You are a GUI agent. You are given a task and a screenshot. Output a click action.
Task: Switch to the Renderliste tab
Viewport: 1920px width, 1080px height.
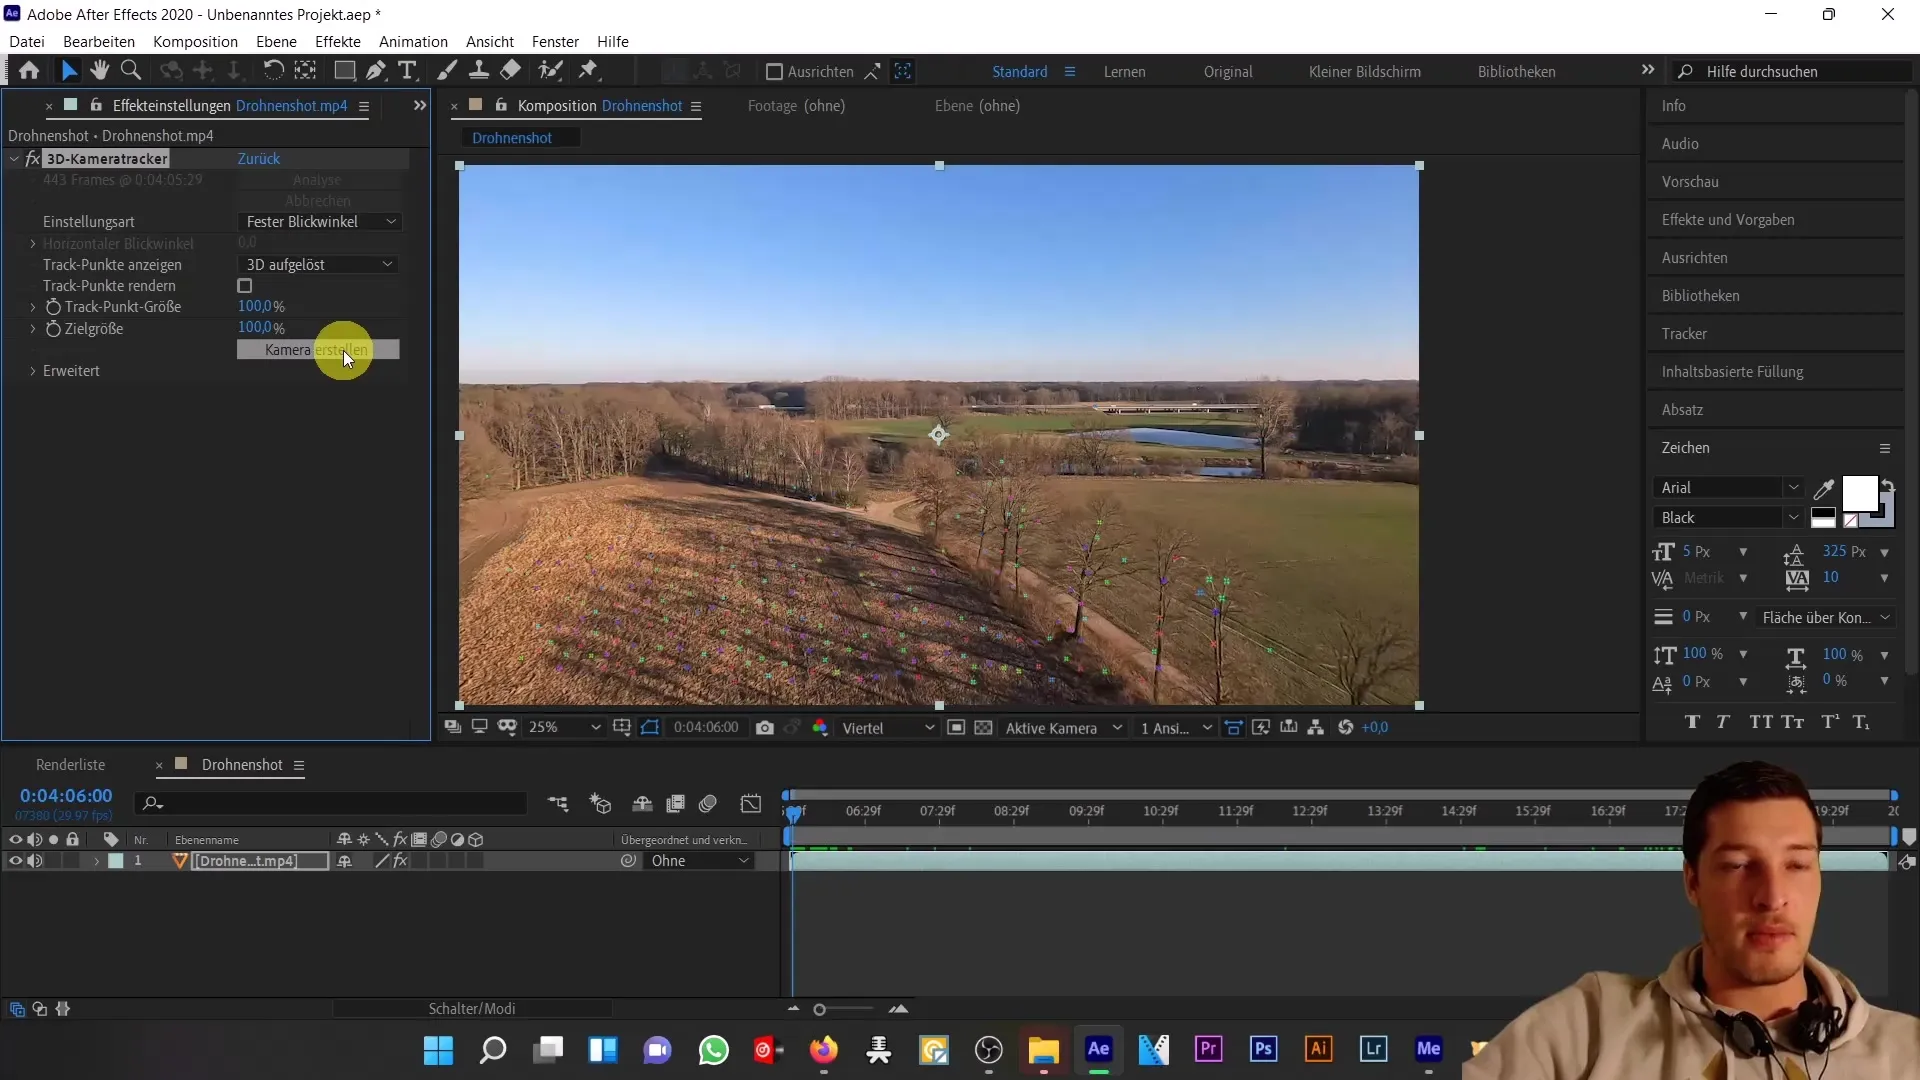click(70, 765)
